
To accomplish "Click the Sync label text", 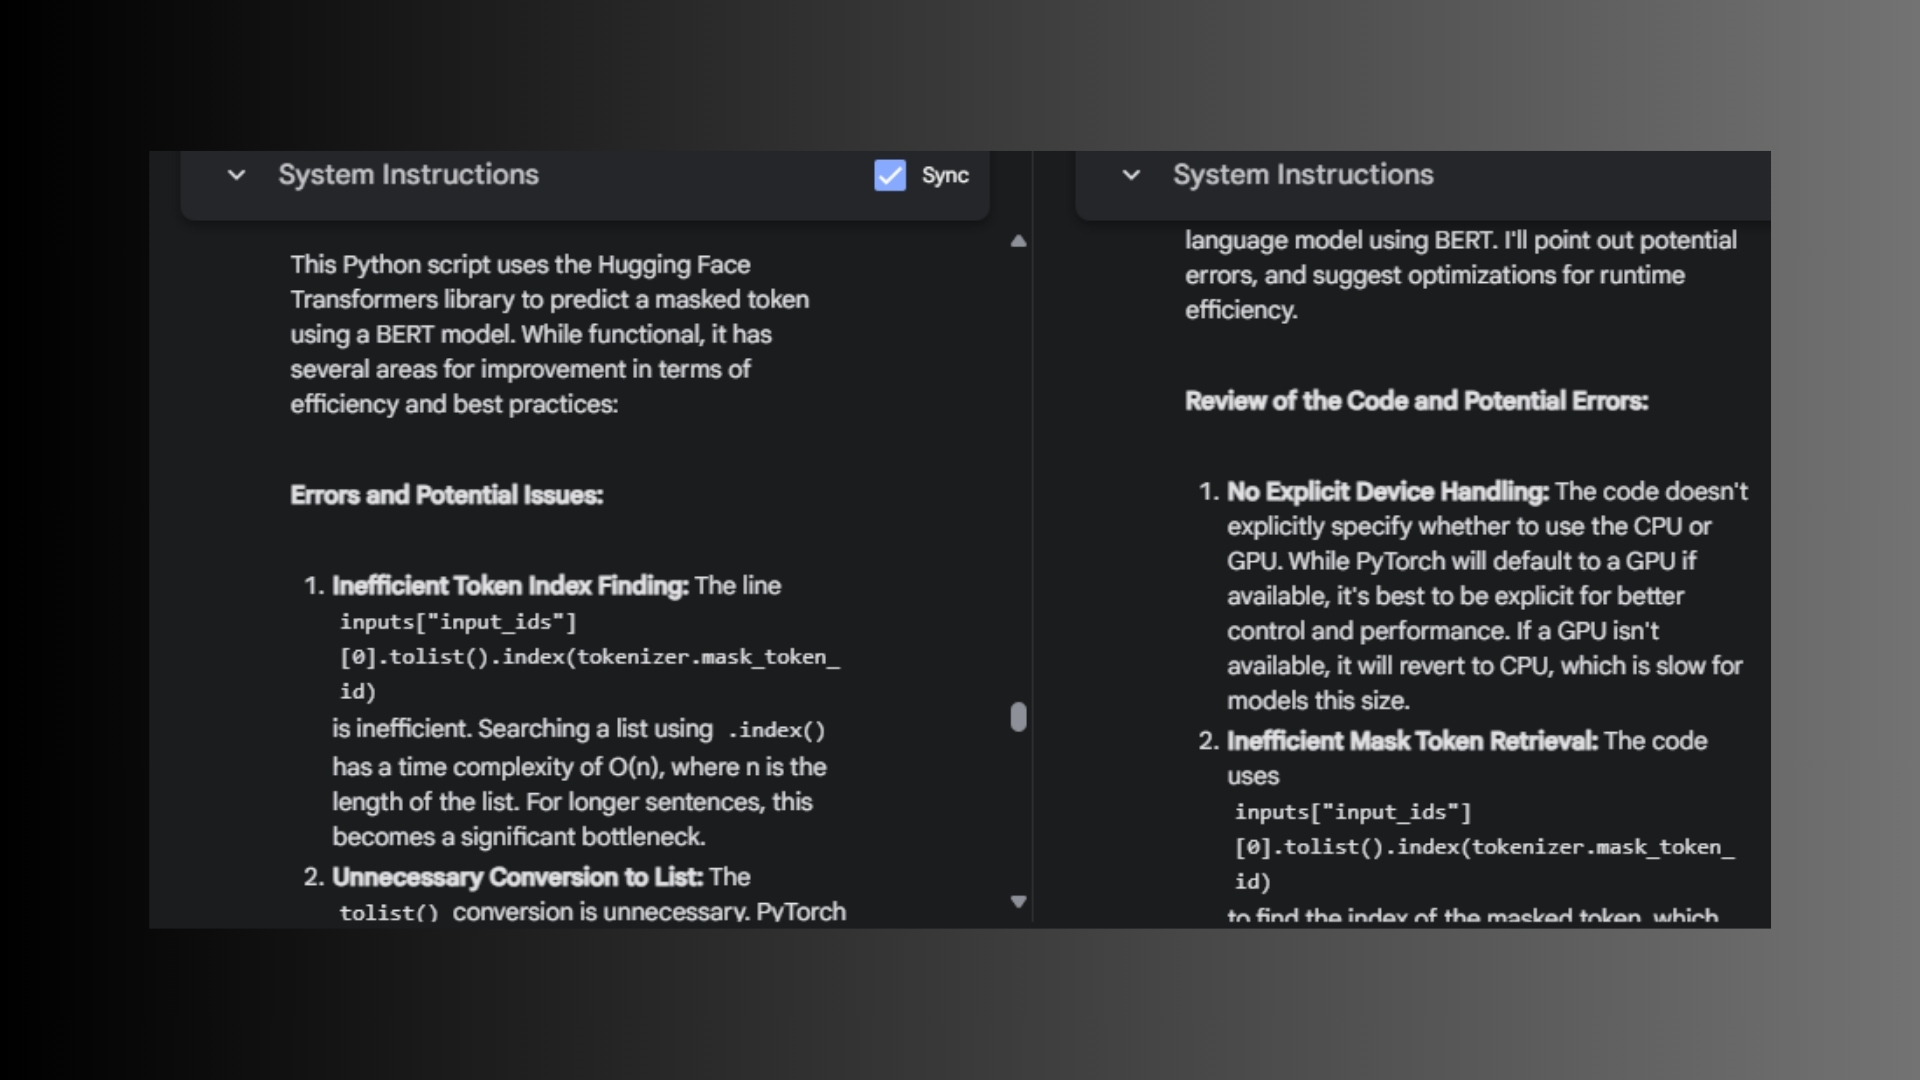I will 944,175.
